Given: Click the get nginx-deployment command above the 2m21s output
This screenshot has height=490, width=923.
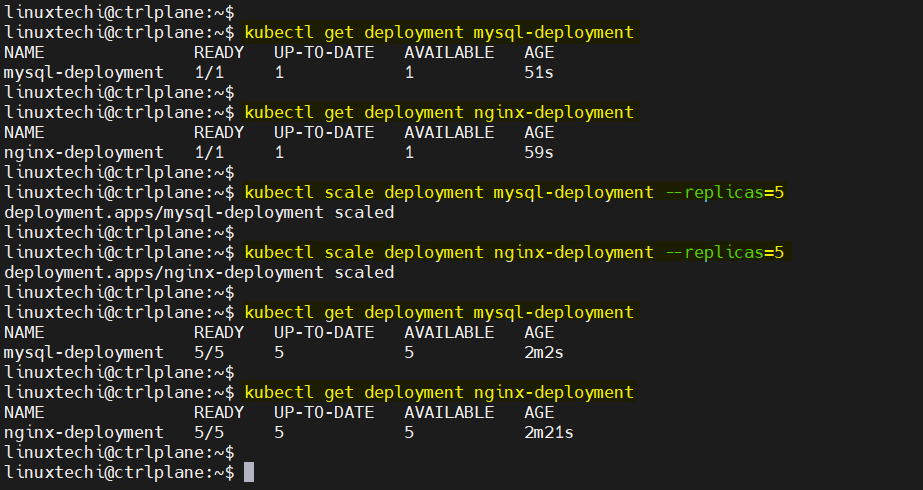Looking at the screenshot, I should 439,393.
